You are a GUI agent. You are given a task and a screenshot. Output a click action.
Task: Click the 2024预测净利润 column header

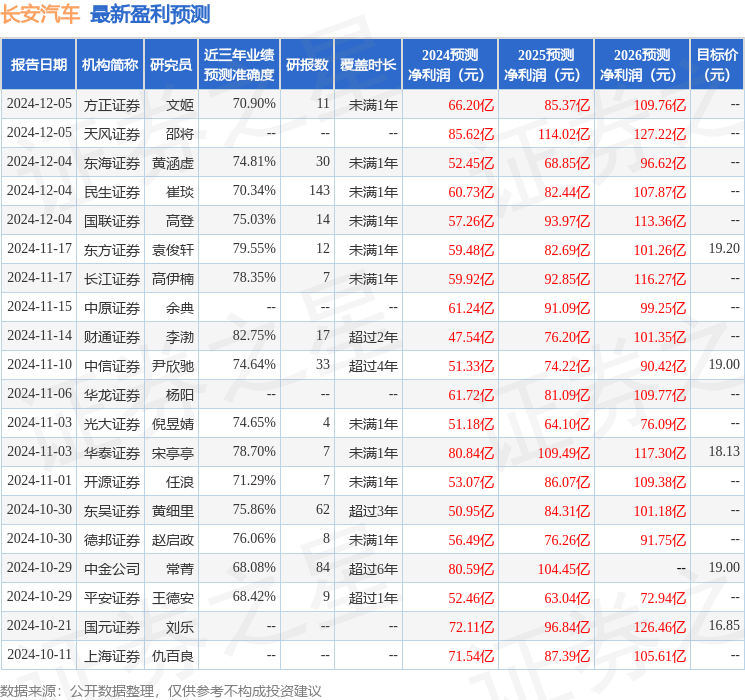(450, 65)
